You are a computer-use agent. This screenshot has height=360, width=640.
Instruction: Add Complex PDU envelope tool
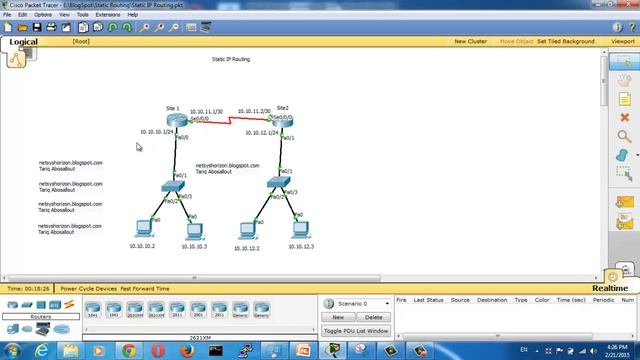pos(624,222)
